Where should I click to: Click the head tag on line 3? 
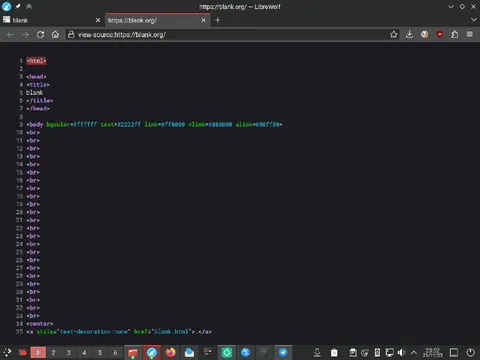36,77
